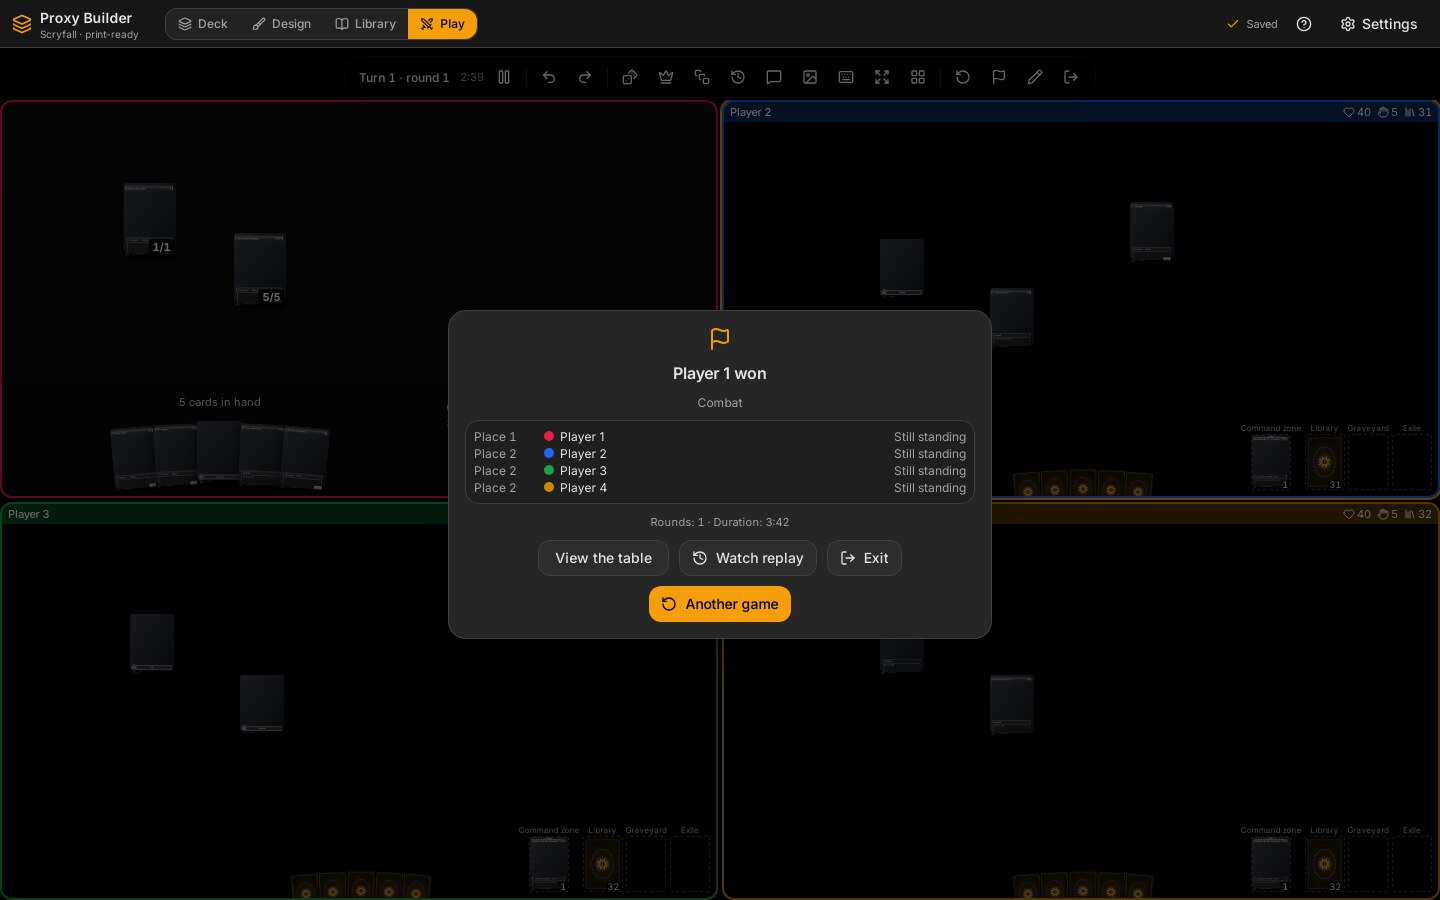Click the Player 3 row in results
The height and width of the screenshot is (900, 1440).
[x=720, y=471]
